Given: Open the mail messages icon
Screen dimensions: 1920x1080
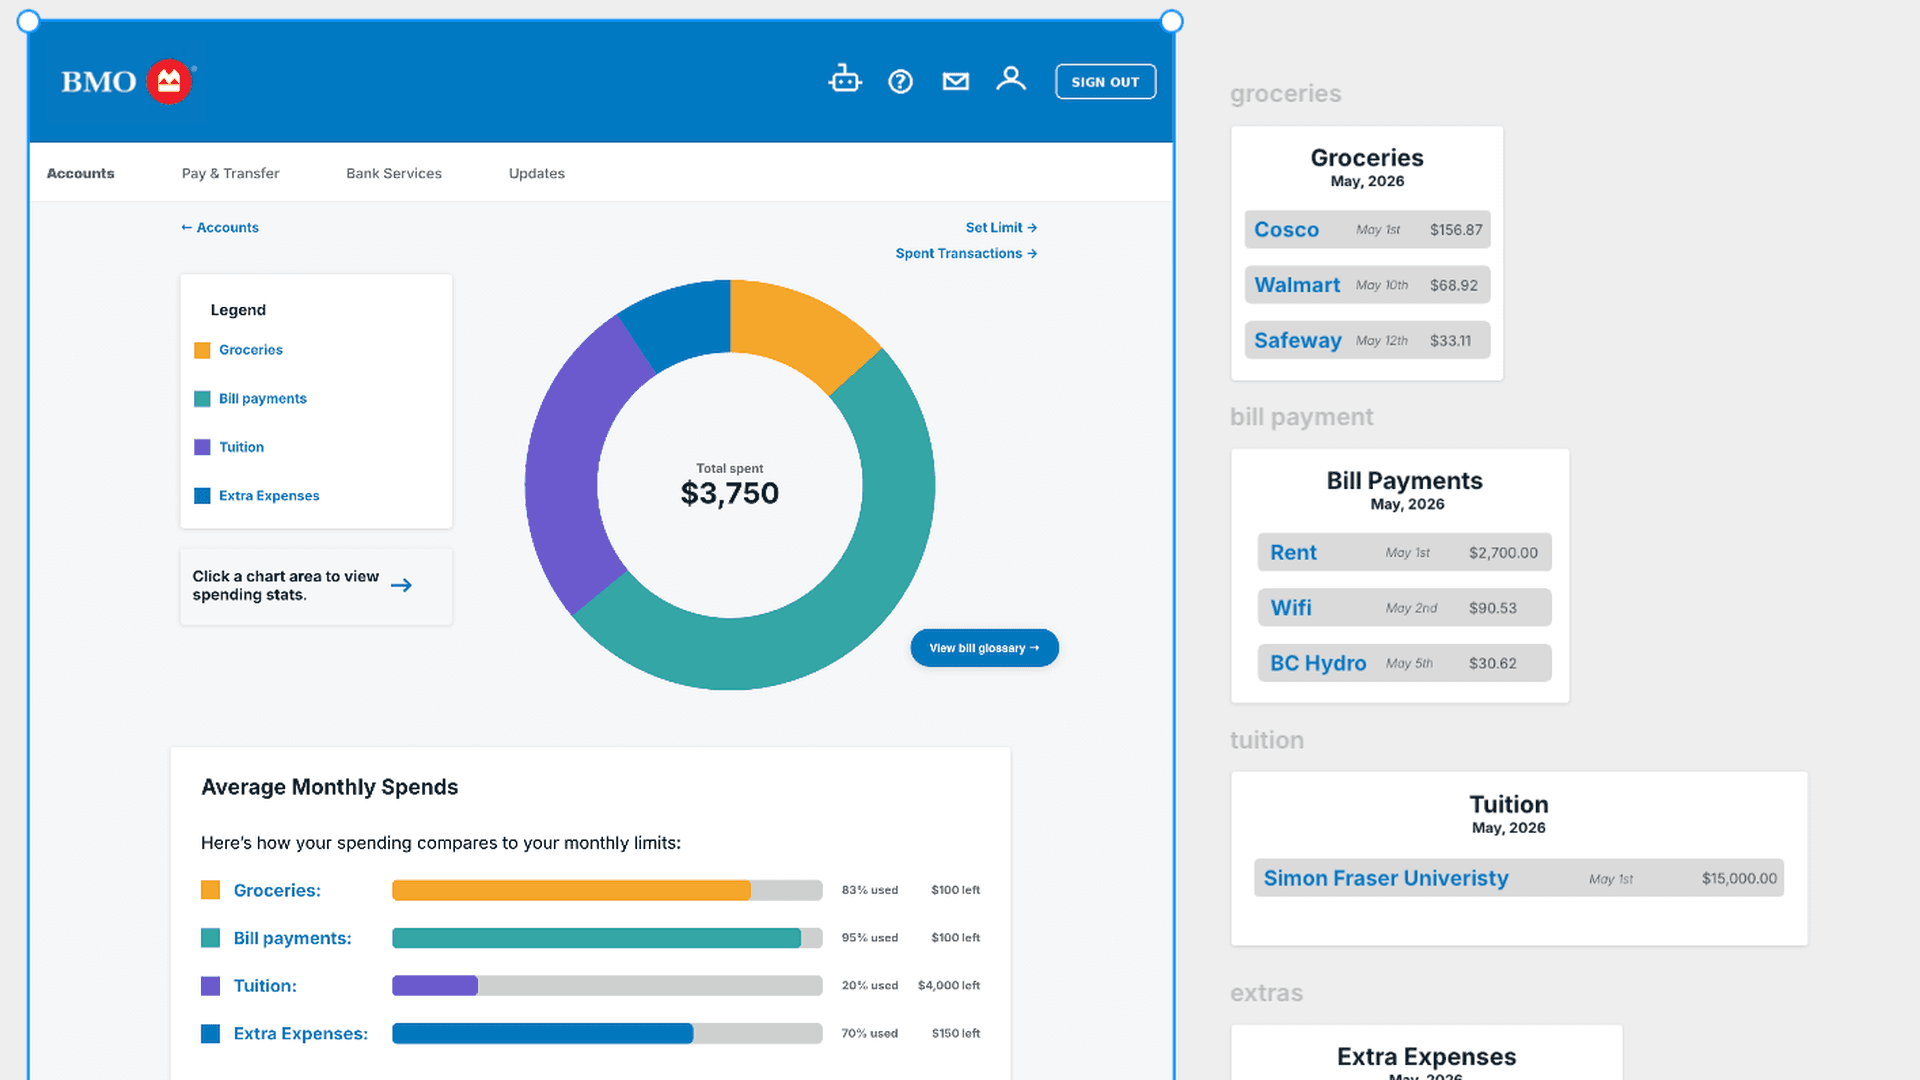Looking at the screenshot, I should [x=956, y=81].
